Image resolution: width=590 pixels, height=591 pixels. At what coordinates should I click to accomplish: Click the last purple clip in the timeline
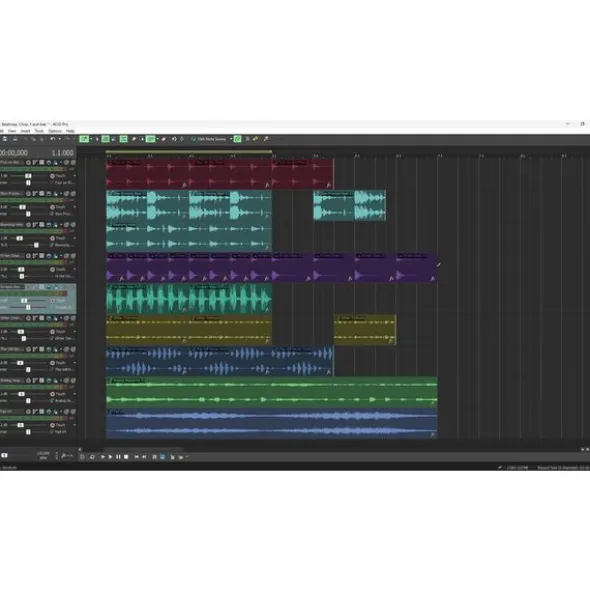[x=417, y=268]
